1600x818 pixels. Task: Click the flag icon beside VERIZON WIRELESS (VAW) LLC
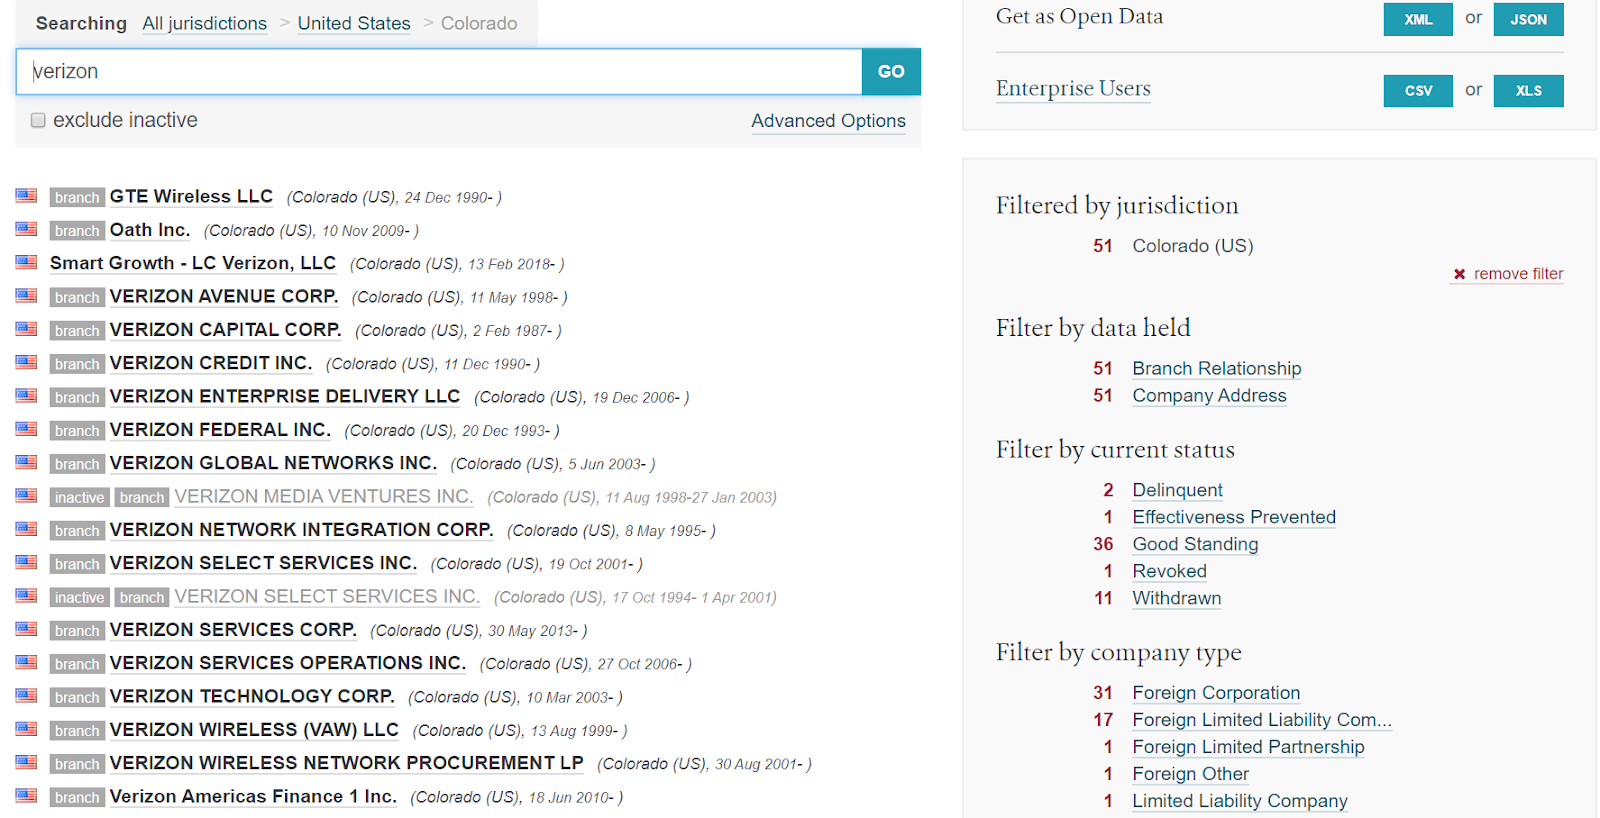point(26,729)
